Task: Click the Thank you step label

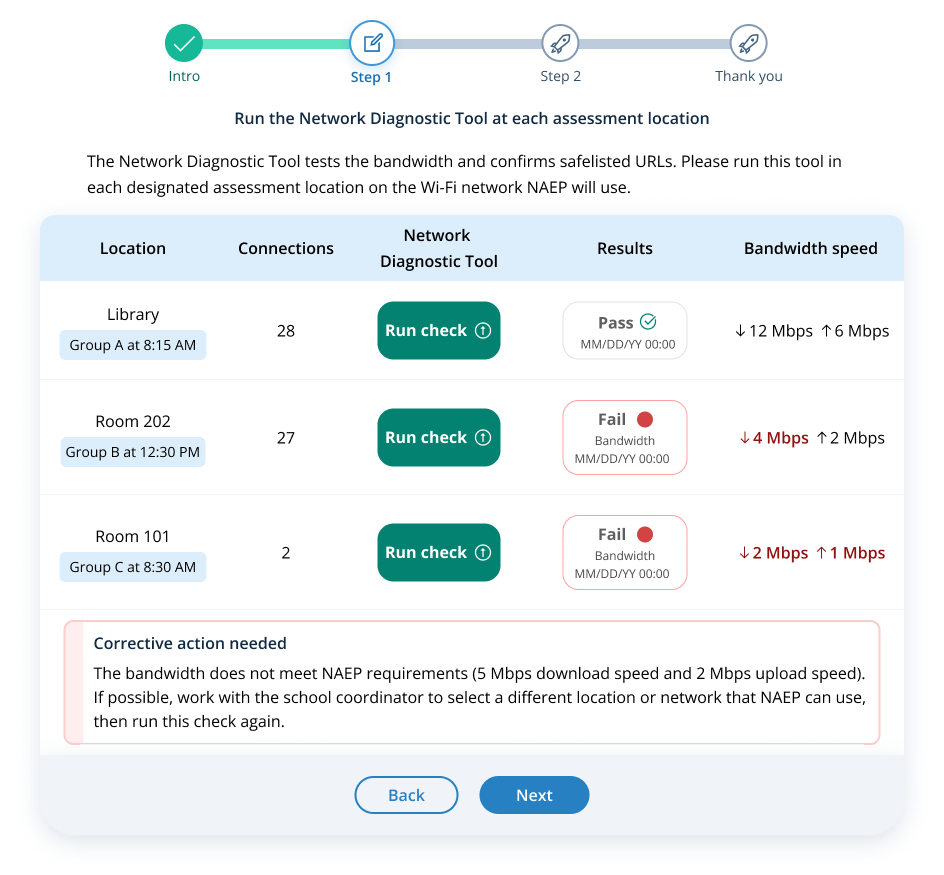Action: (748, 76)
